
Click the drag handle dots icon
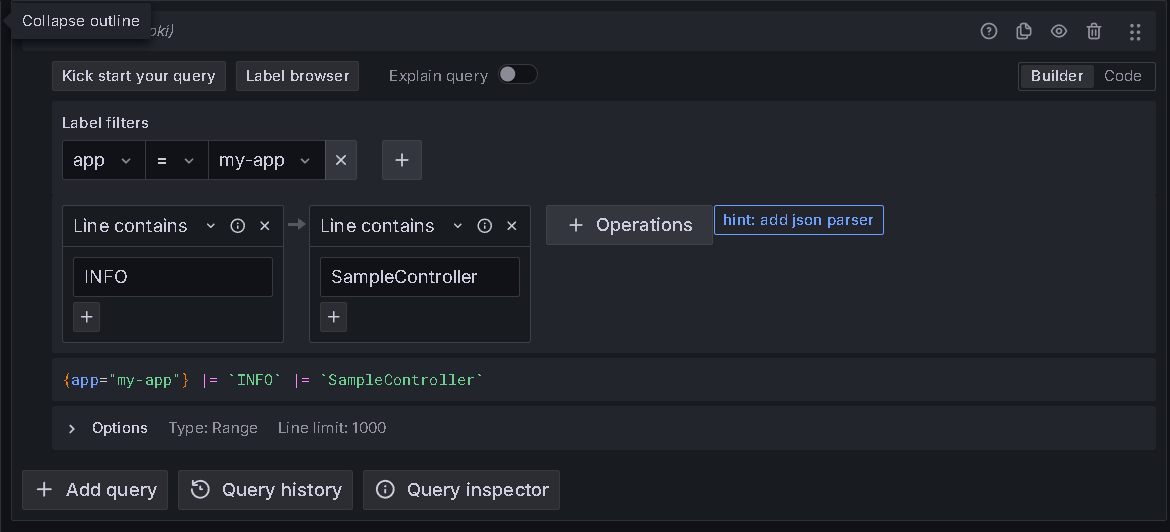pyautogui.click(x=1135, y=32)
